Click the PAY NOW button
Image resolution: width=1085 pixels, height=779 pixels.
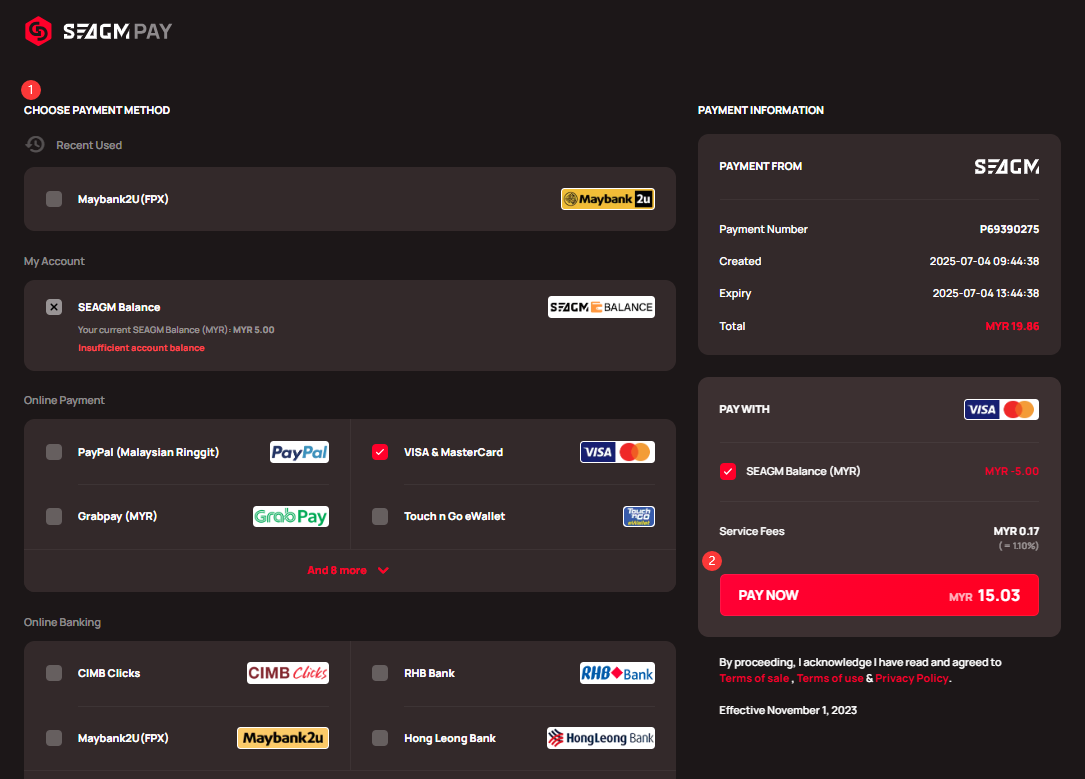click(879, 595)
